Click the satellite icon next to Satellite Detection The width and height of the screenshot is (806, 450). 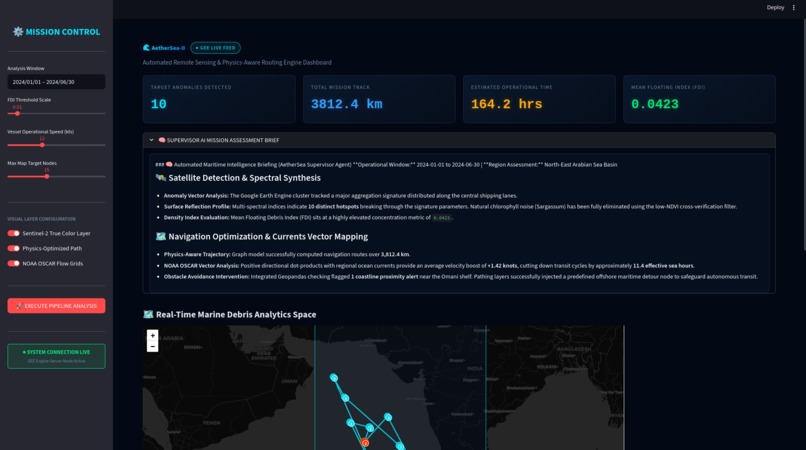[x=160, y=178]
